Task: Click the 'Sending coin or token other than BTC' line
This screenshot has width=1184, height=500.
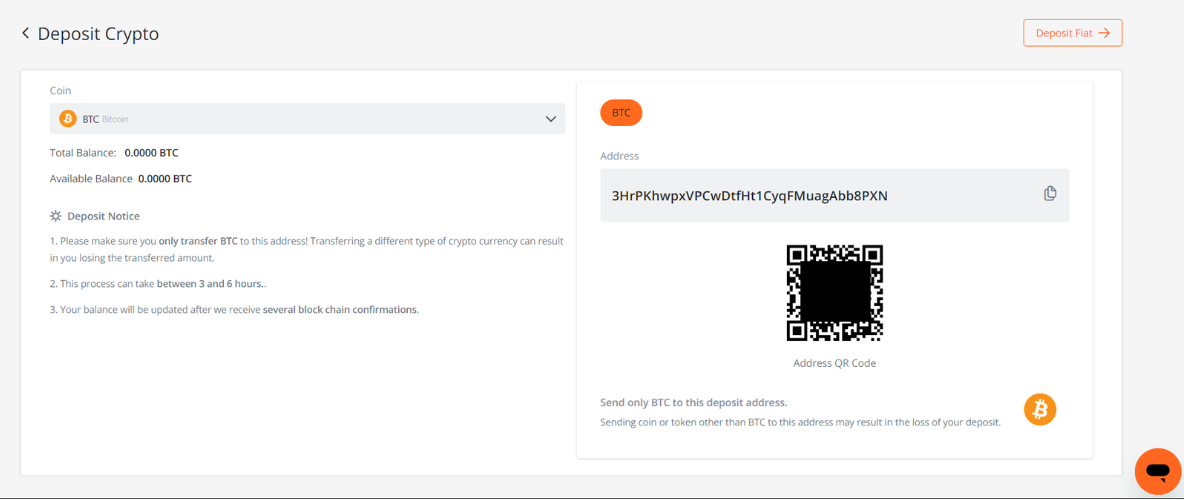Action: (x=800, y=422)
